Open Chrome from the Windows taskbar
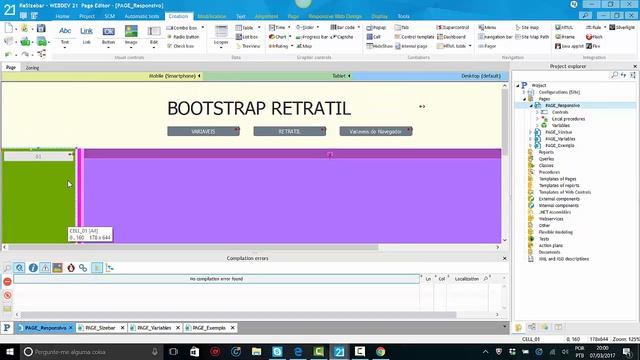The width and height of the screenshot is (640, 360). point(380,351)
